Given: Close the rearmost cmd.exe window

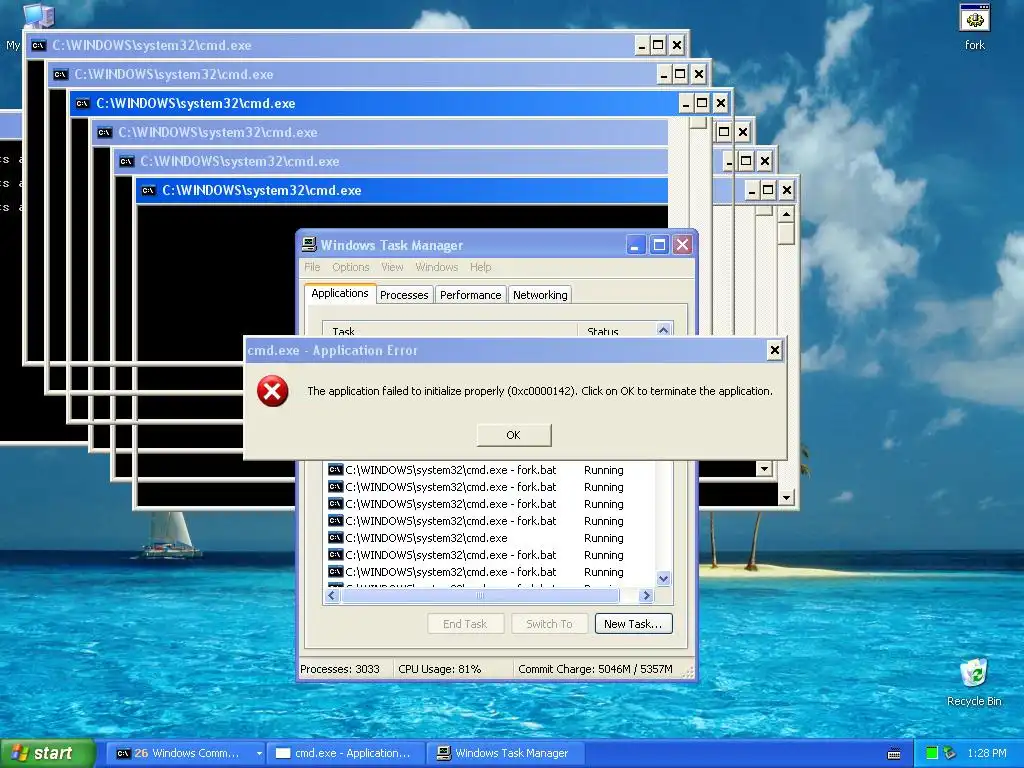Looking at the screenshot, I should click(x=677, y=45).
